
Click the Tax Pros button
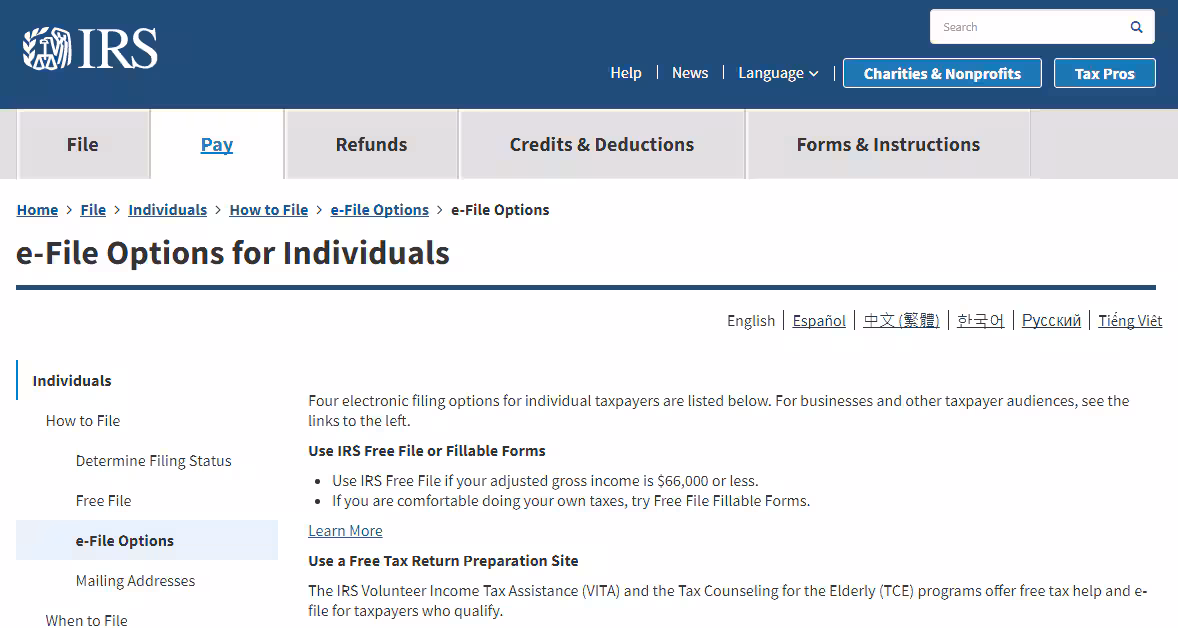click(1104, 74)
